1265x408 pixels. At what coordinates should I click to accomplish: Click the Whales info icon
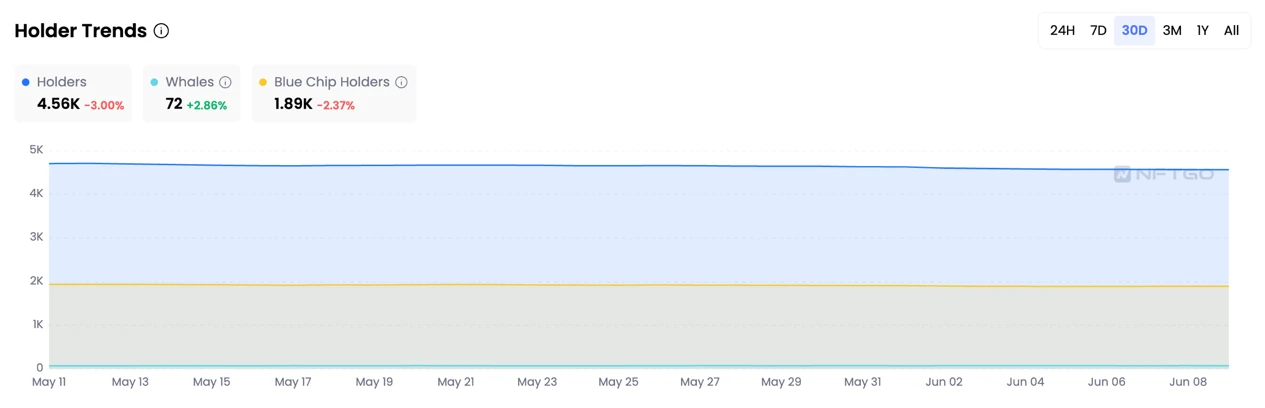pyautogui.click(x=225, y=82)
